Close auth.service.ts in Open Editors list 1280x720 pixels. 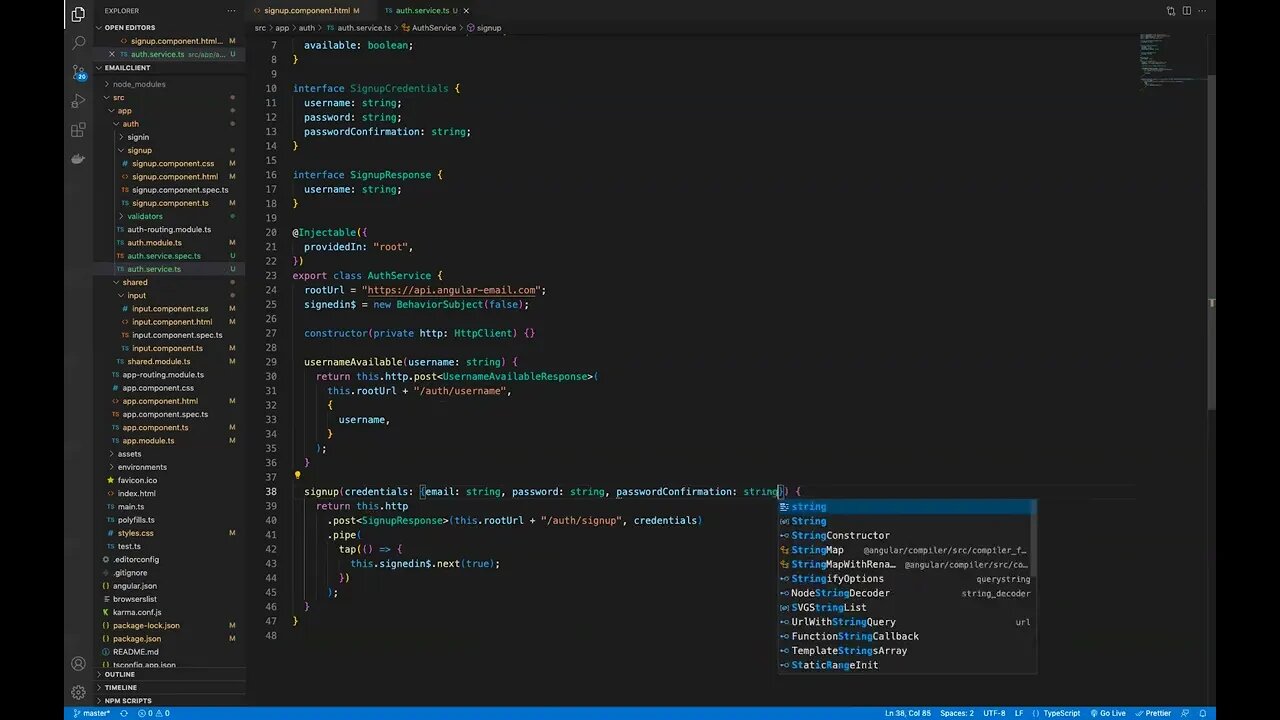pyautogui.click(x=112, y=54)
